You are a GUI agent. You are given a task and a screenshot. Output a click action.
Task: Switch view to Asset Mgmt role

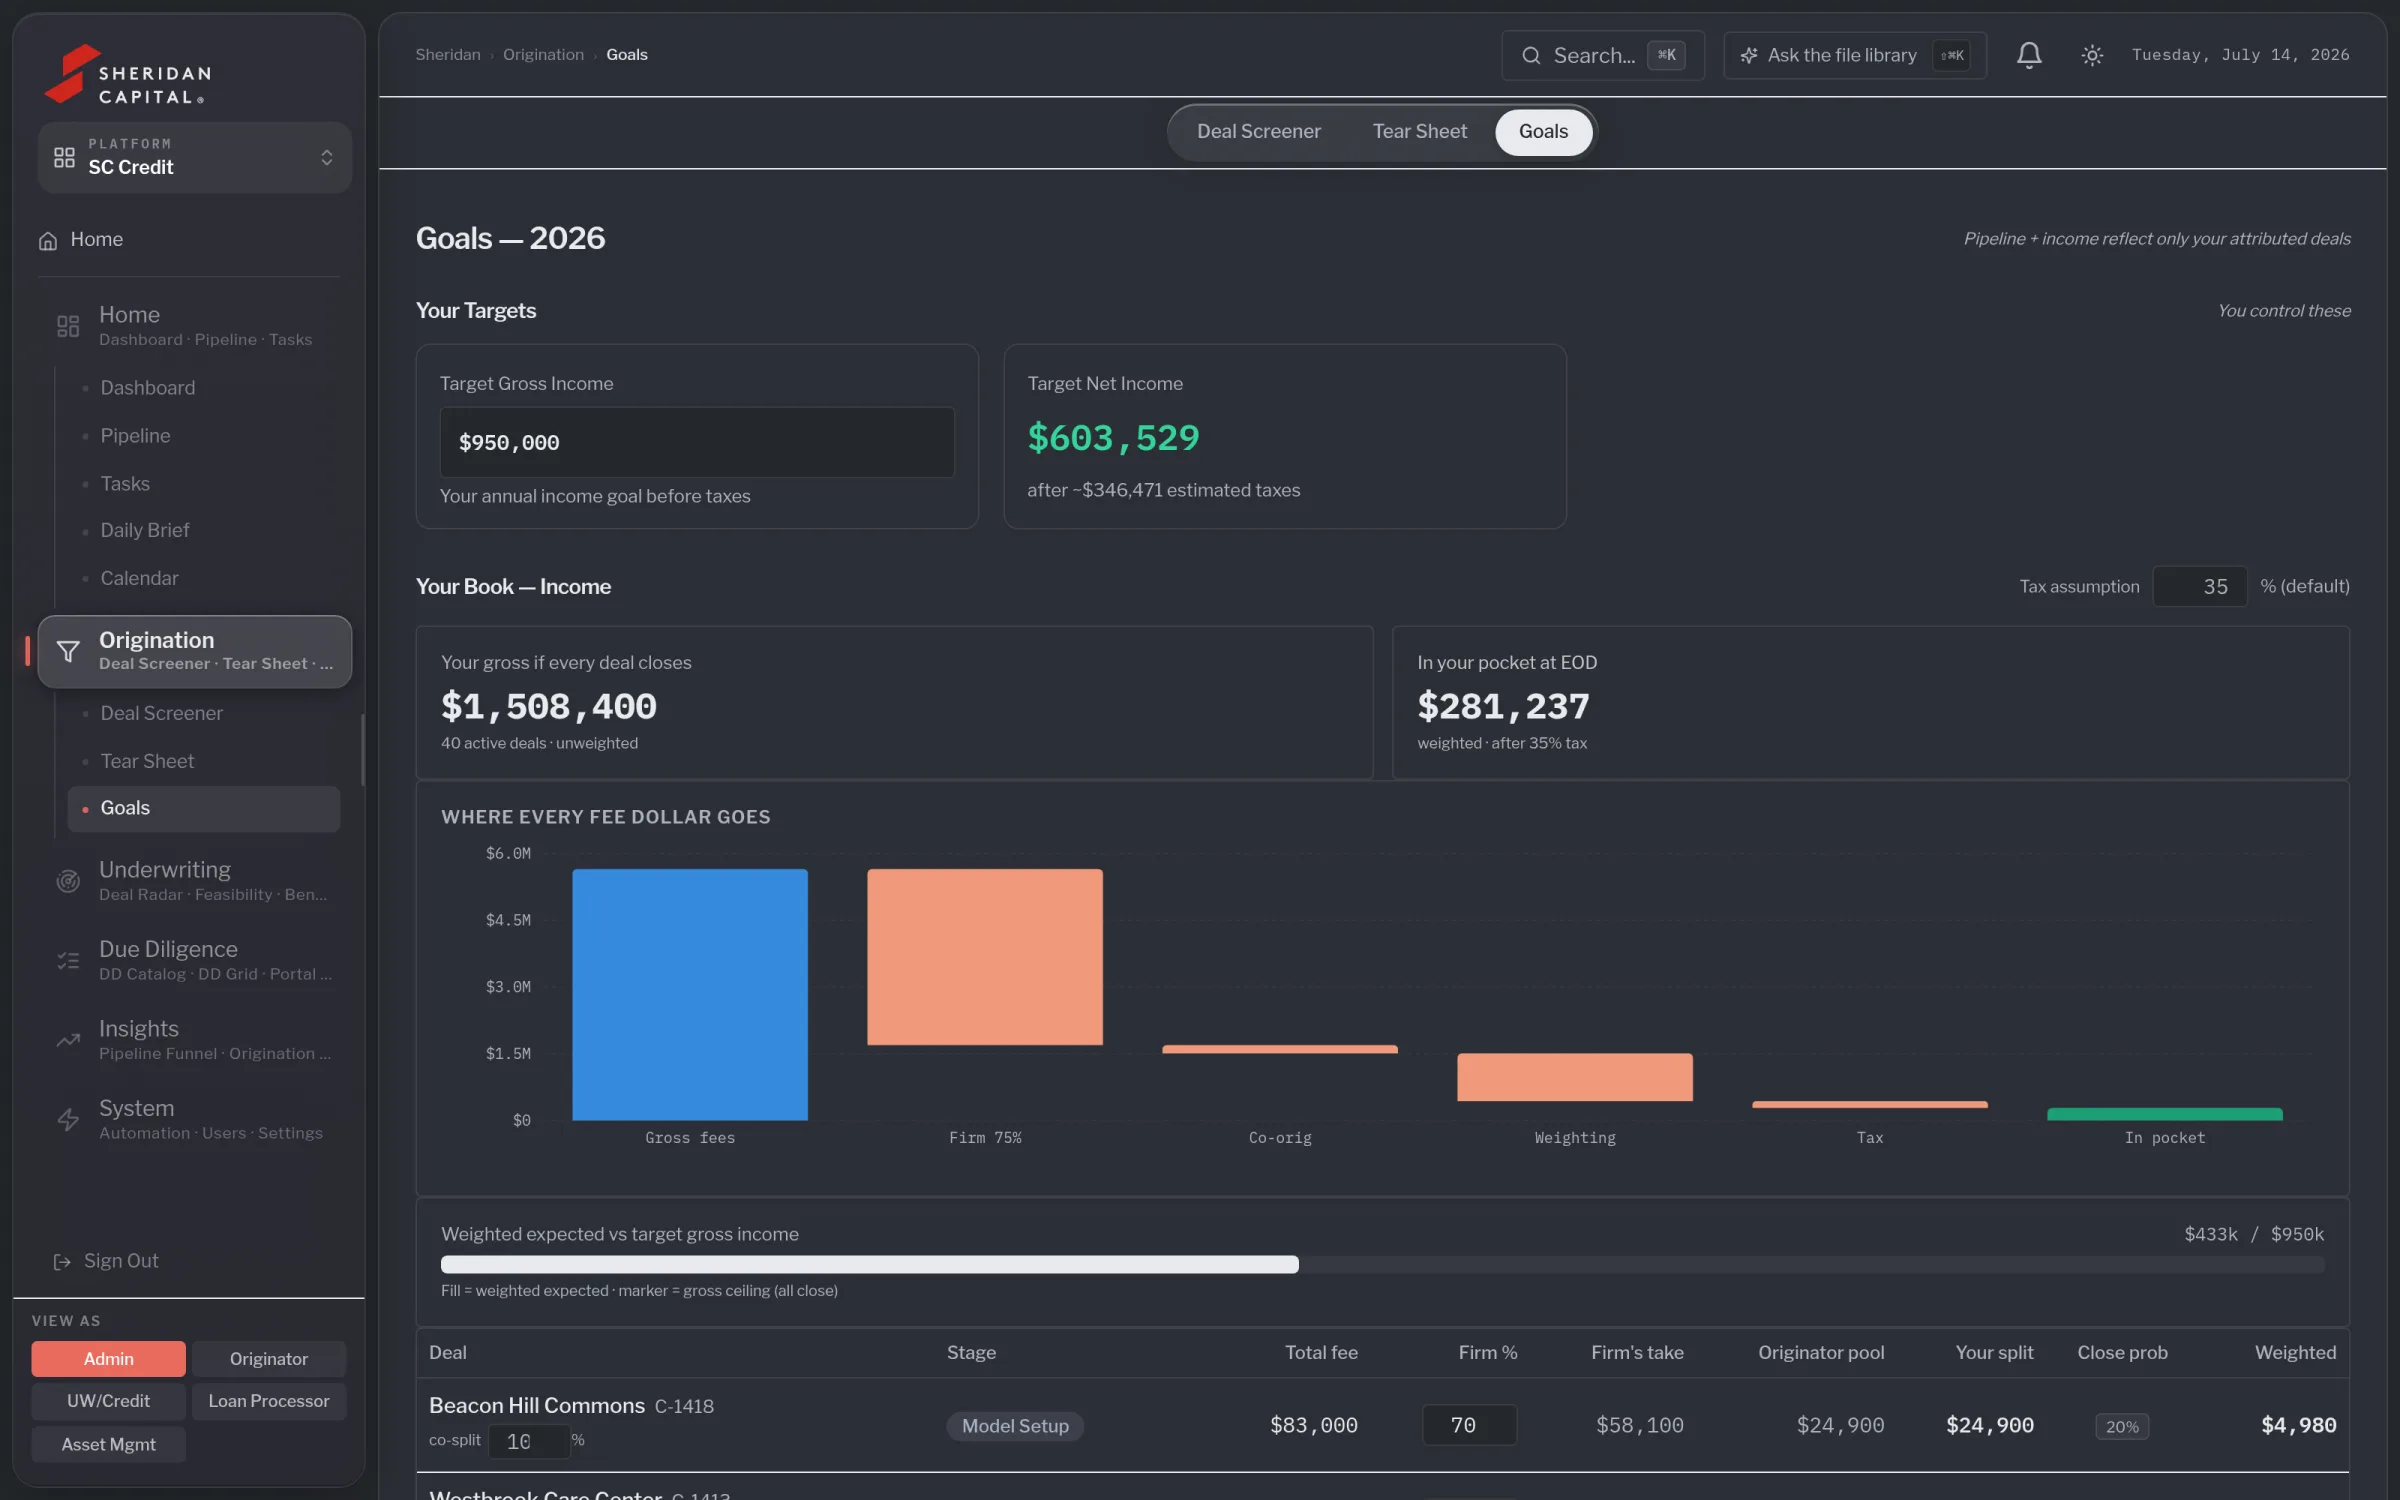click(108, 1444)
